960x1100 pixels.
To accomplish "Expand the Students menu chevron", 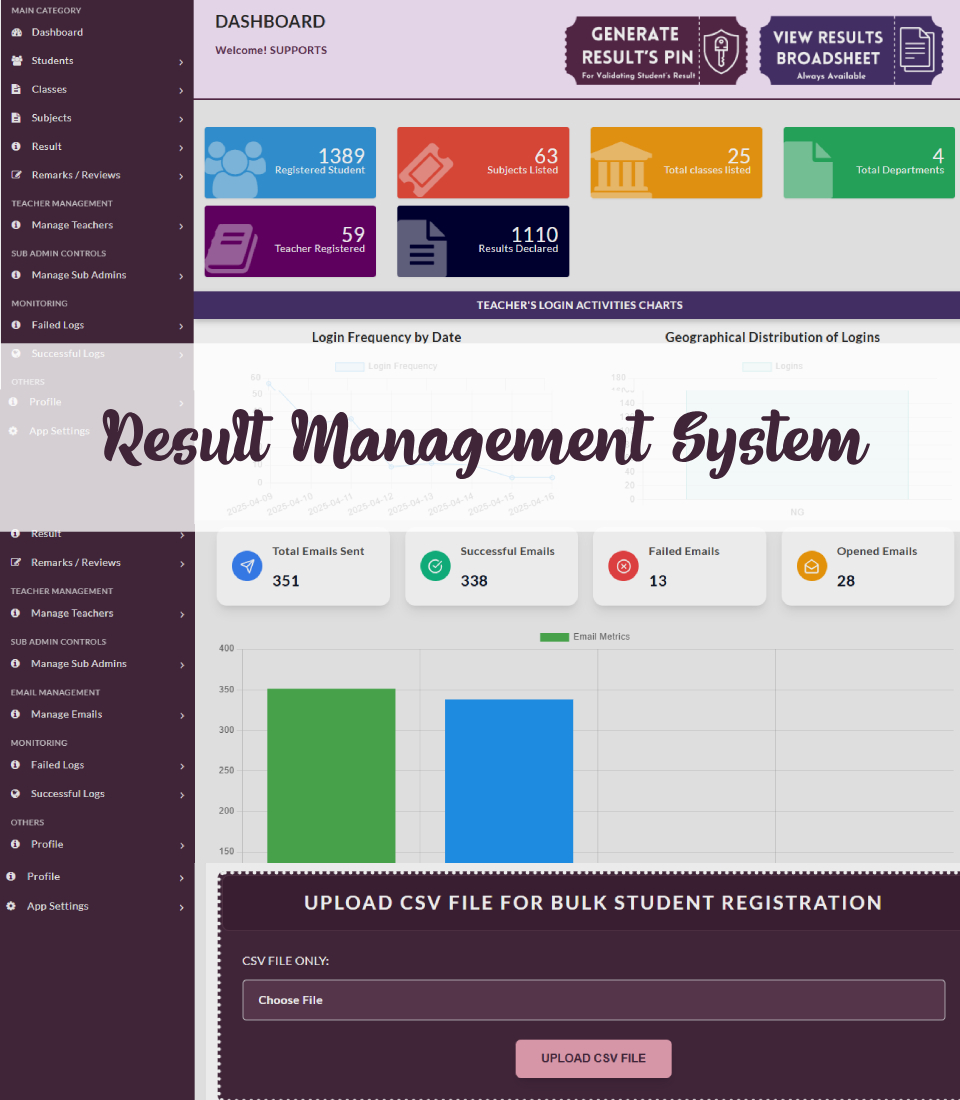I will click(181, 62).
